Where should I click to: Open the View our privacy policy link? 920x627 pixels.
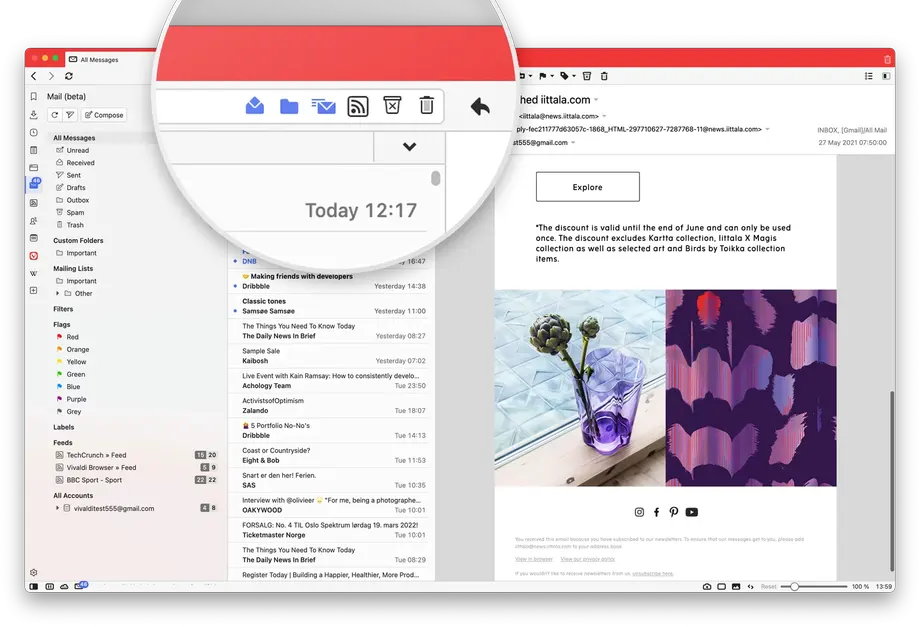(587, 559)
